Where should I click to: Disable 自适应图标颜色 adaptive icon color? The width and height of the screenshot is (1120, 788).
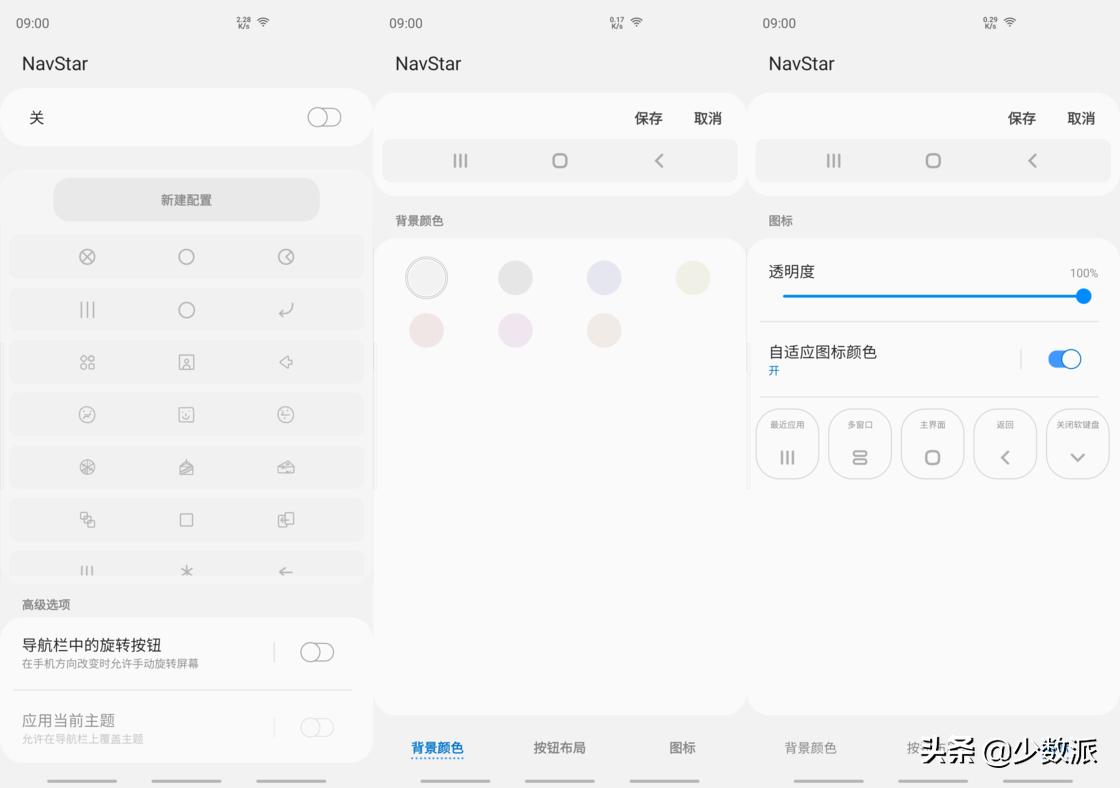tap(1064, 358)
